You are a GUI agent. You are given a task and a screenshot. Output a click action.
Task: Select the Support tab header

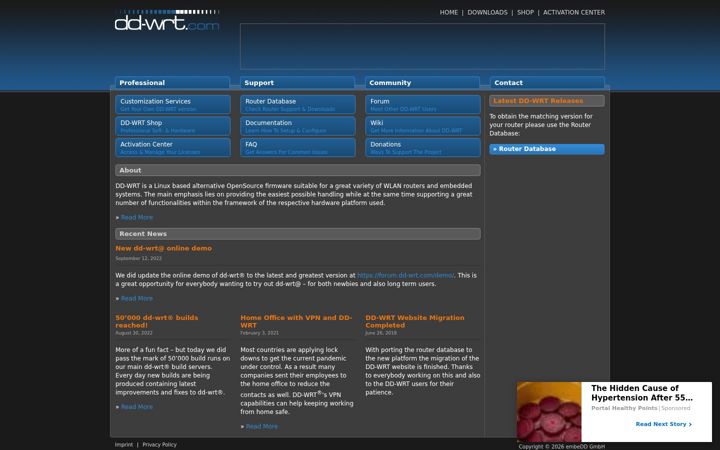pyautogui.click(x=298, y=83)
